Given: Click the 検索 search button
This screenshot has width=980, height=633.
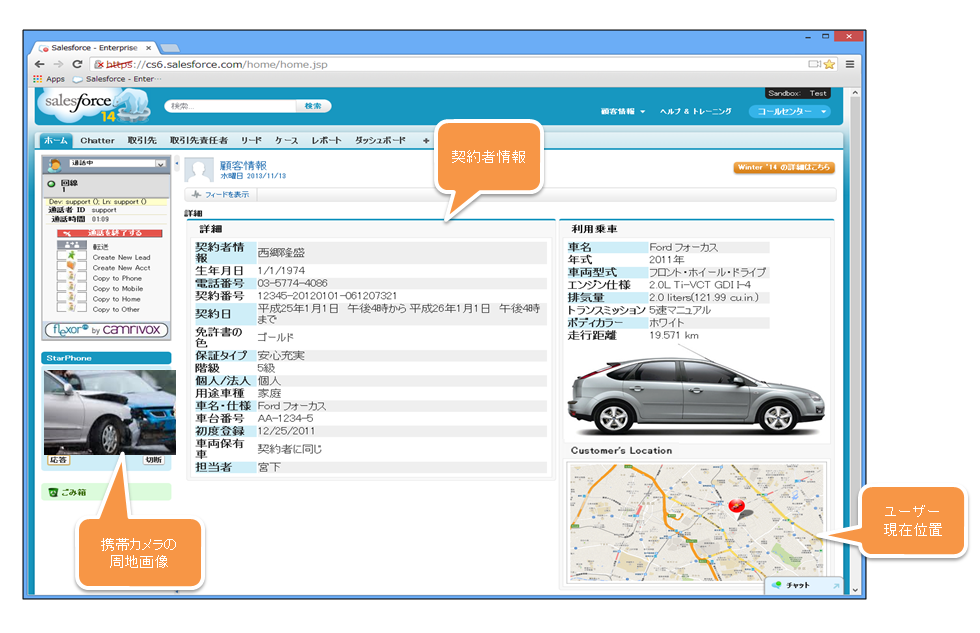Looking at the screenshot, I should pyautogui.click(x=313, y=106).
